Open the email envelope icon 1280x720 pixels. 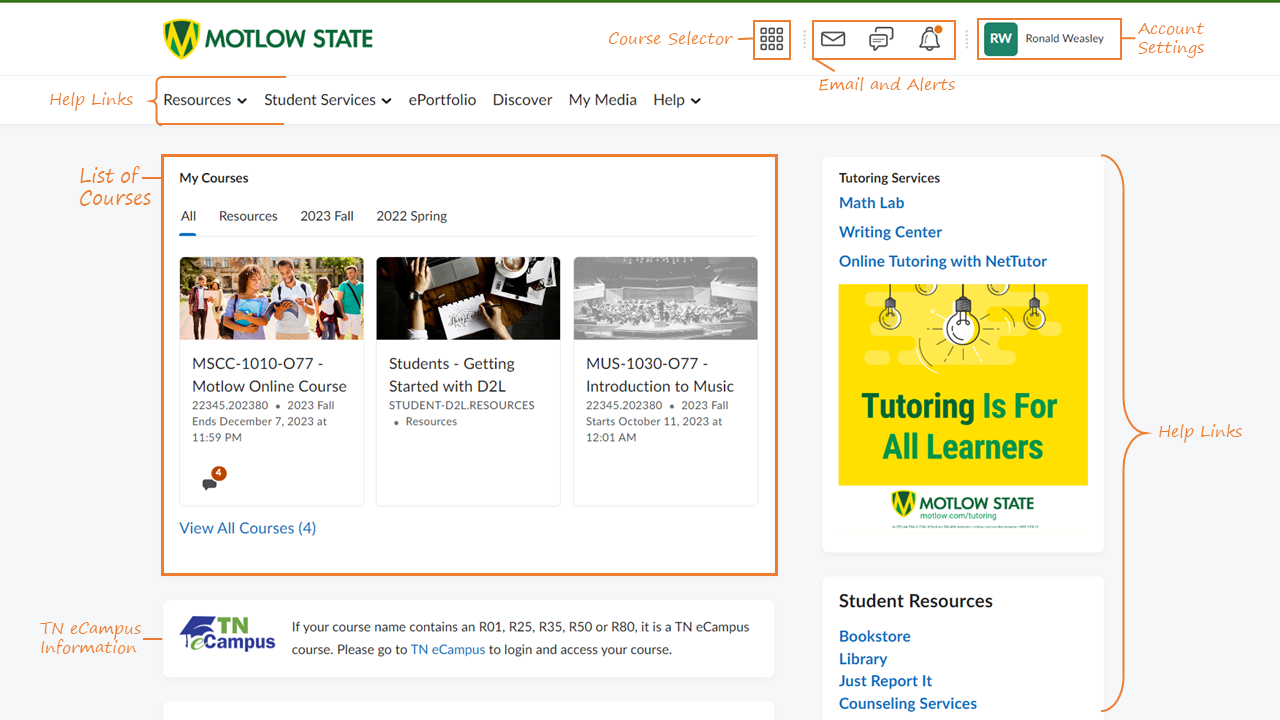pos(833,39)
